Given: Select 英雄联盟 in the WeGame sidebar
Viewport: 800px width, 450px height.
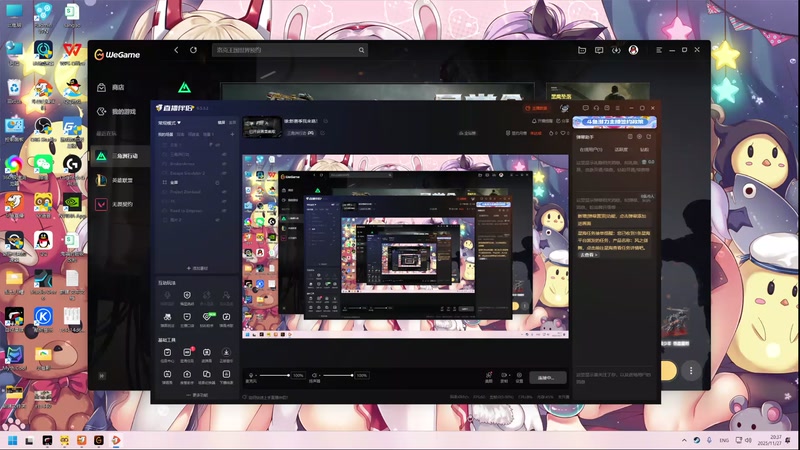Looking at the screenshot, I should (122, 180).
